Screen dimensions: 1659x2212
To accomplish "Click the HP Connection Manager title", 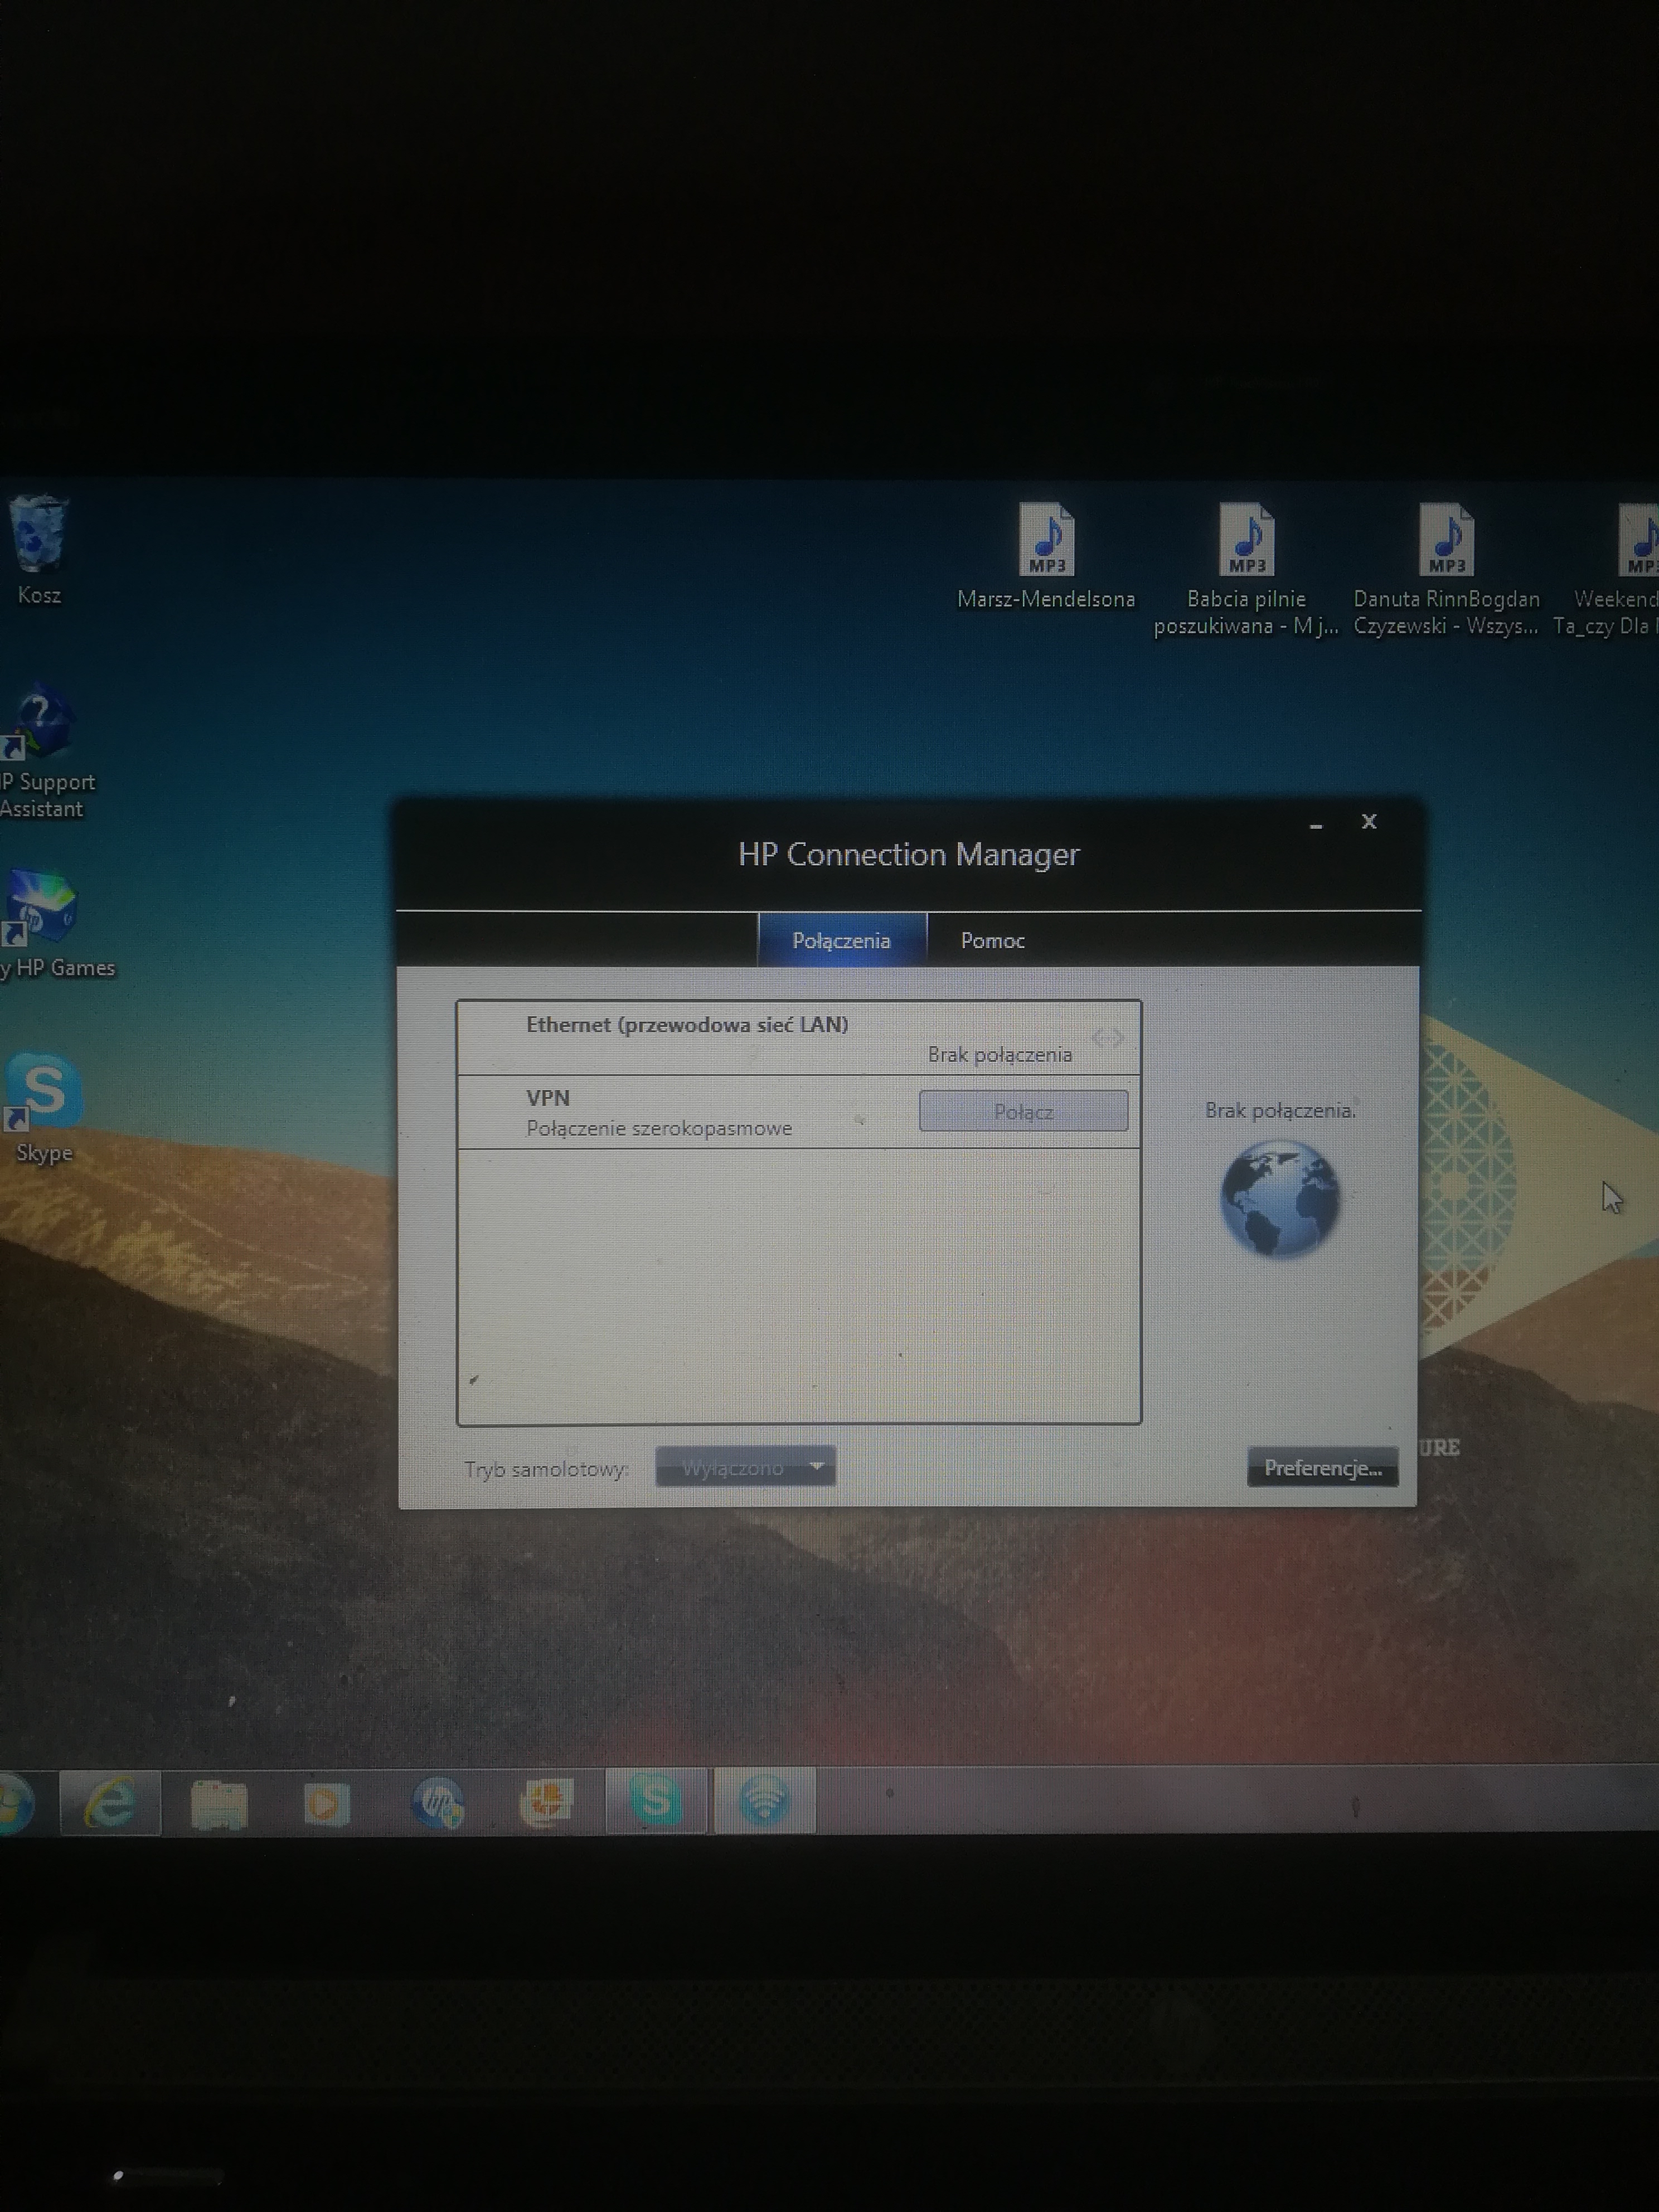I will pyautogui.click(x=909, y=854).
